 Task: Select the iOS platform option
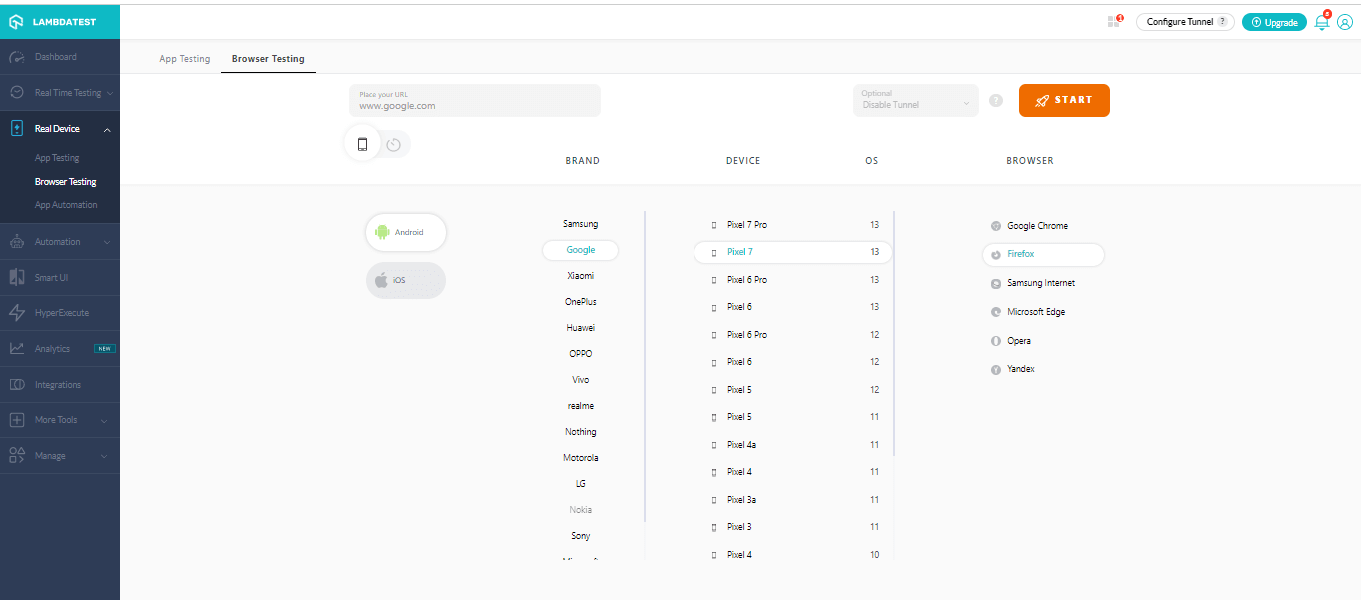406,280
